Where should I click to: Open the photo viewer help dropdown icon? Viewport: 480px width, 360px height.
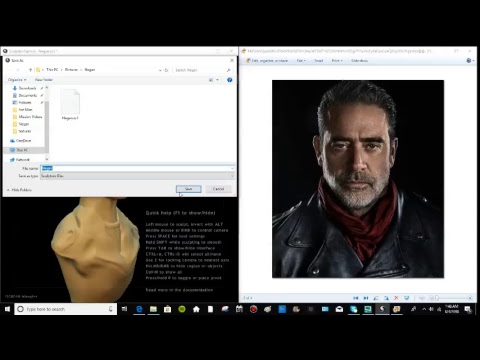tap(470, 61)
